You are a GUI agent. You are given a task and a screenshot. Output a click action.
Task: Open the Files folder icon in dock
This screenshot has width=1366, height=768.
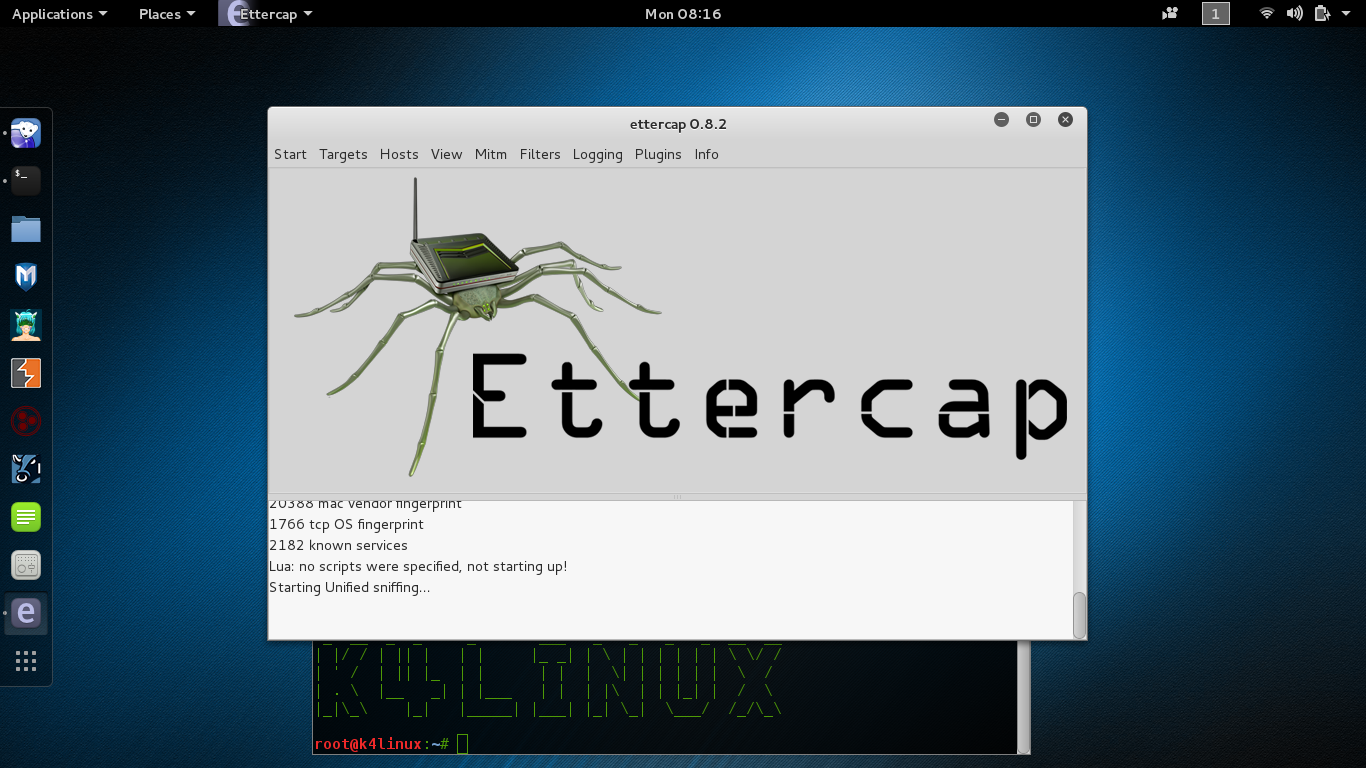click(x=26, y=229)
